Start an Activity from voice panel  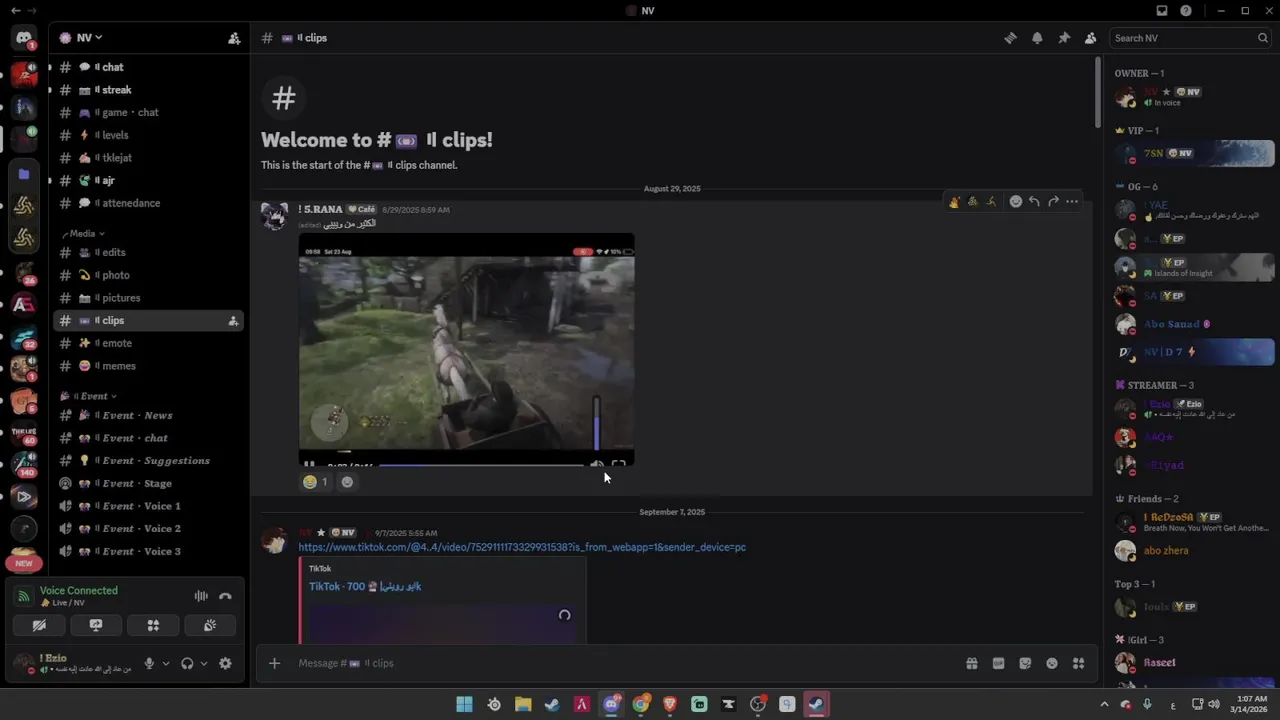[153, 625]
